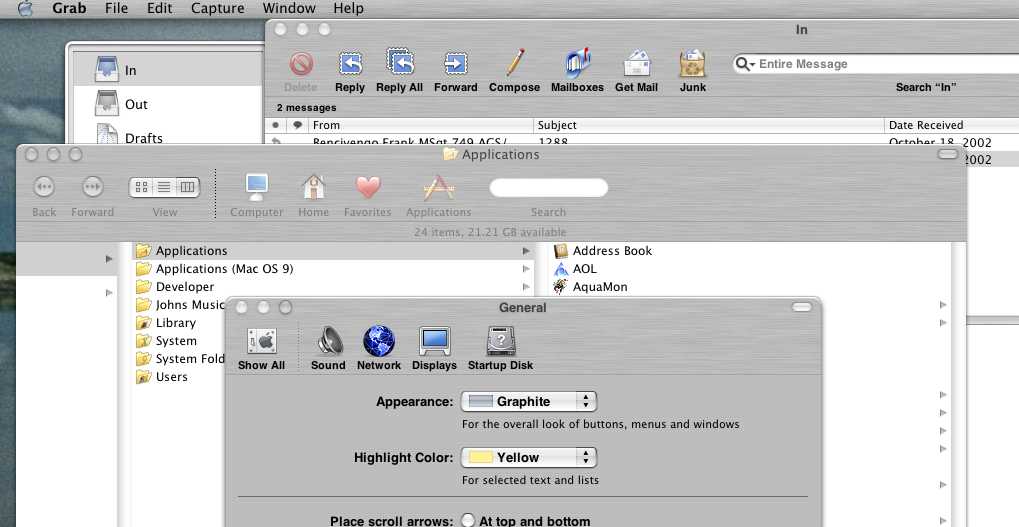Expand the Applications folder arrow in Finder column

point(526,251)
